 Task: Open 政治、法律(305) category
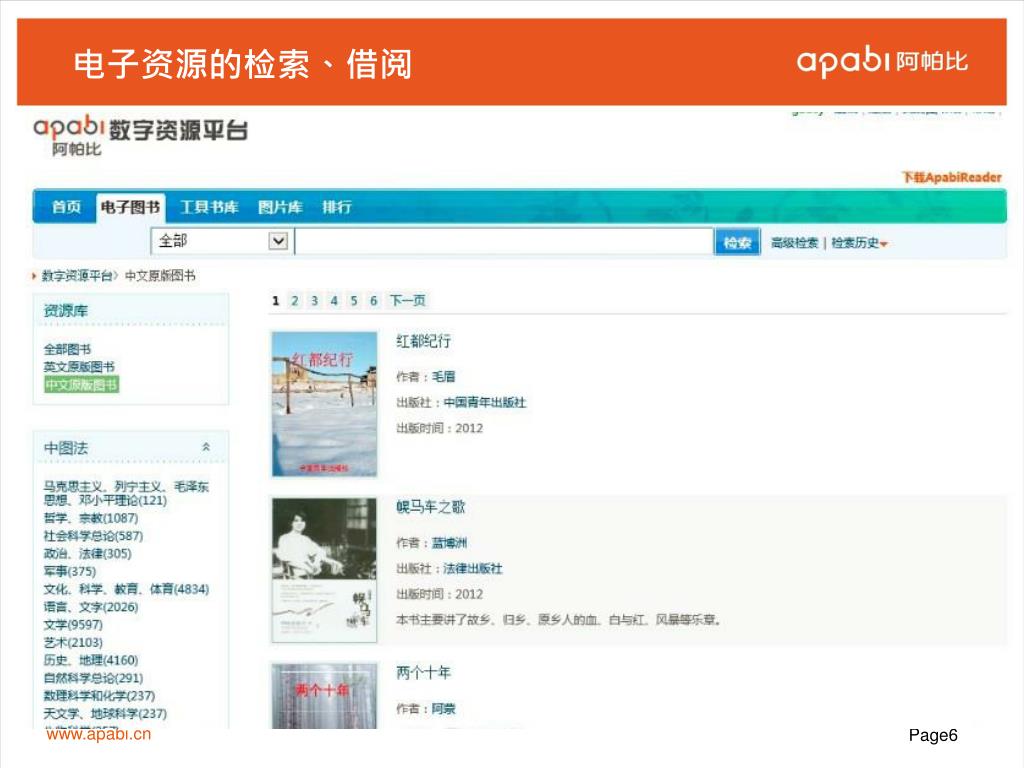[88, 553]
